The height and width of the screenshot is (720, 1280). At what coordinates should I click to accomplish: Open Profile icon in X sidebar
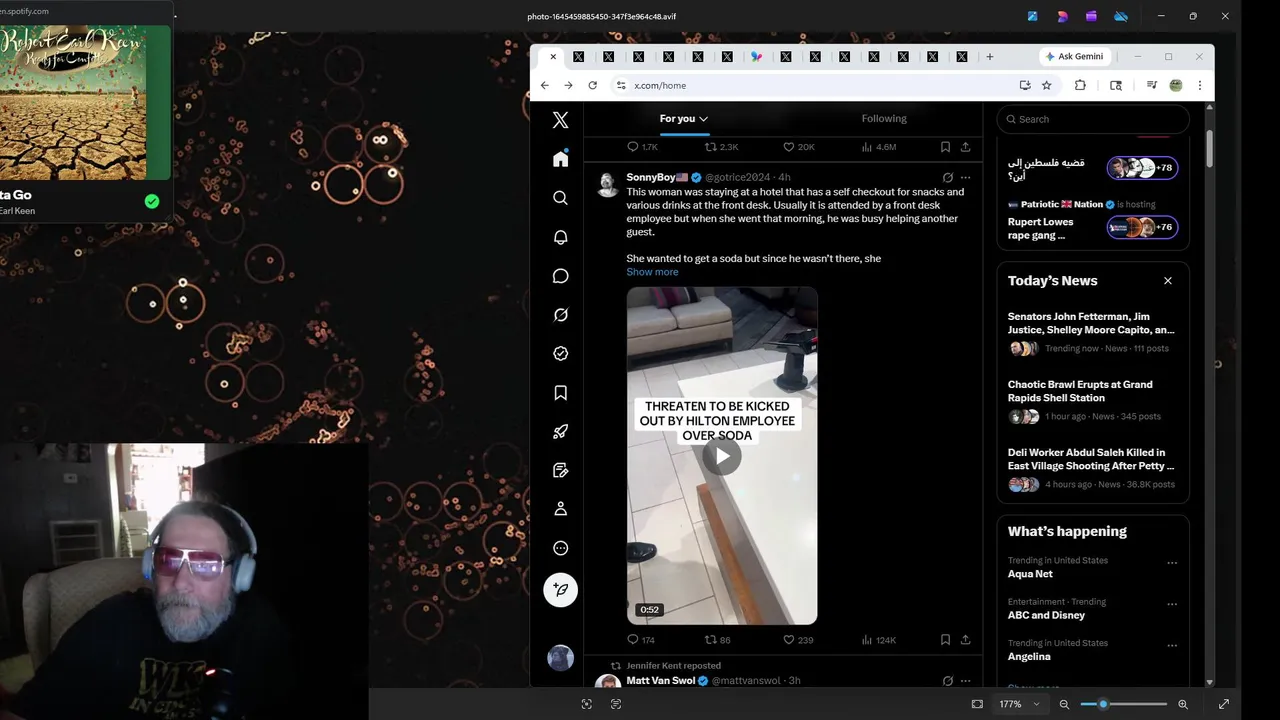(x=560, y=509)
